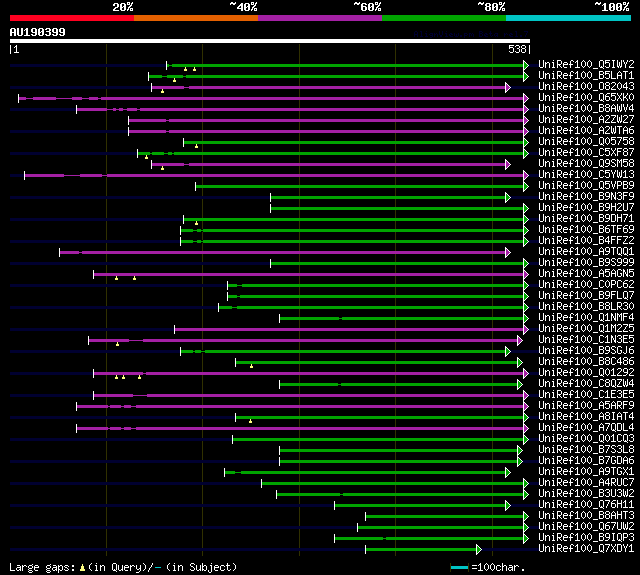Click the white AU190399 query sequence bar
Image resolution: width=640 pixels, height=575 pixels.
tap(270, 41)
